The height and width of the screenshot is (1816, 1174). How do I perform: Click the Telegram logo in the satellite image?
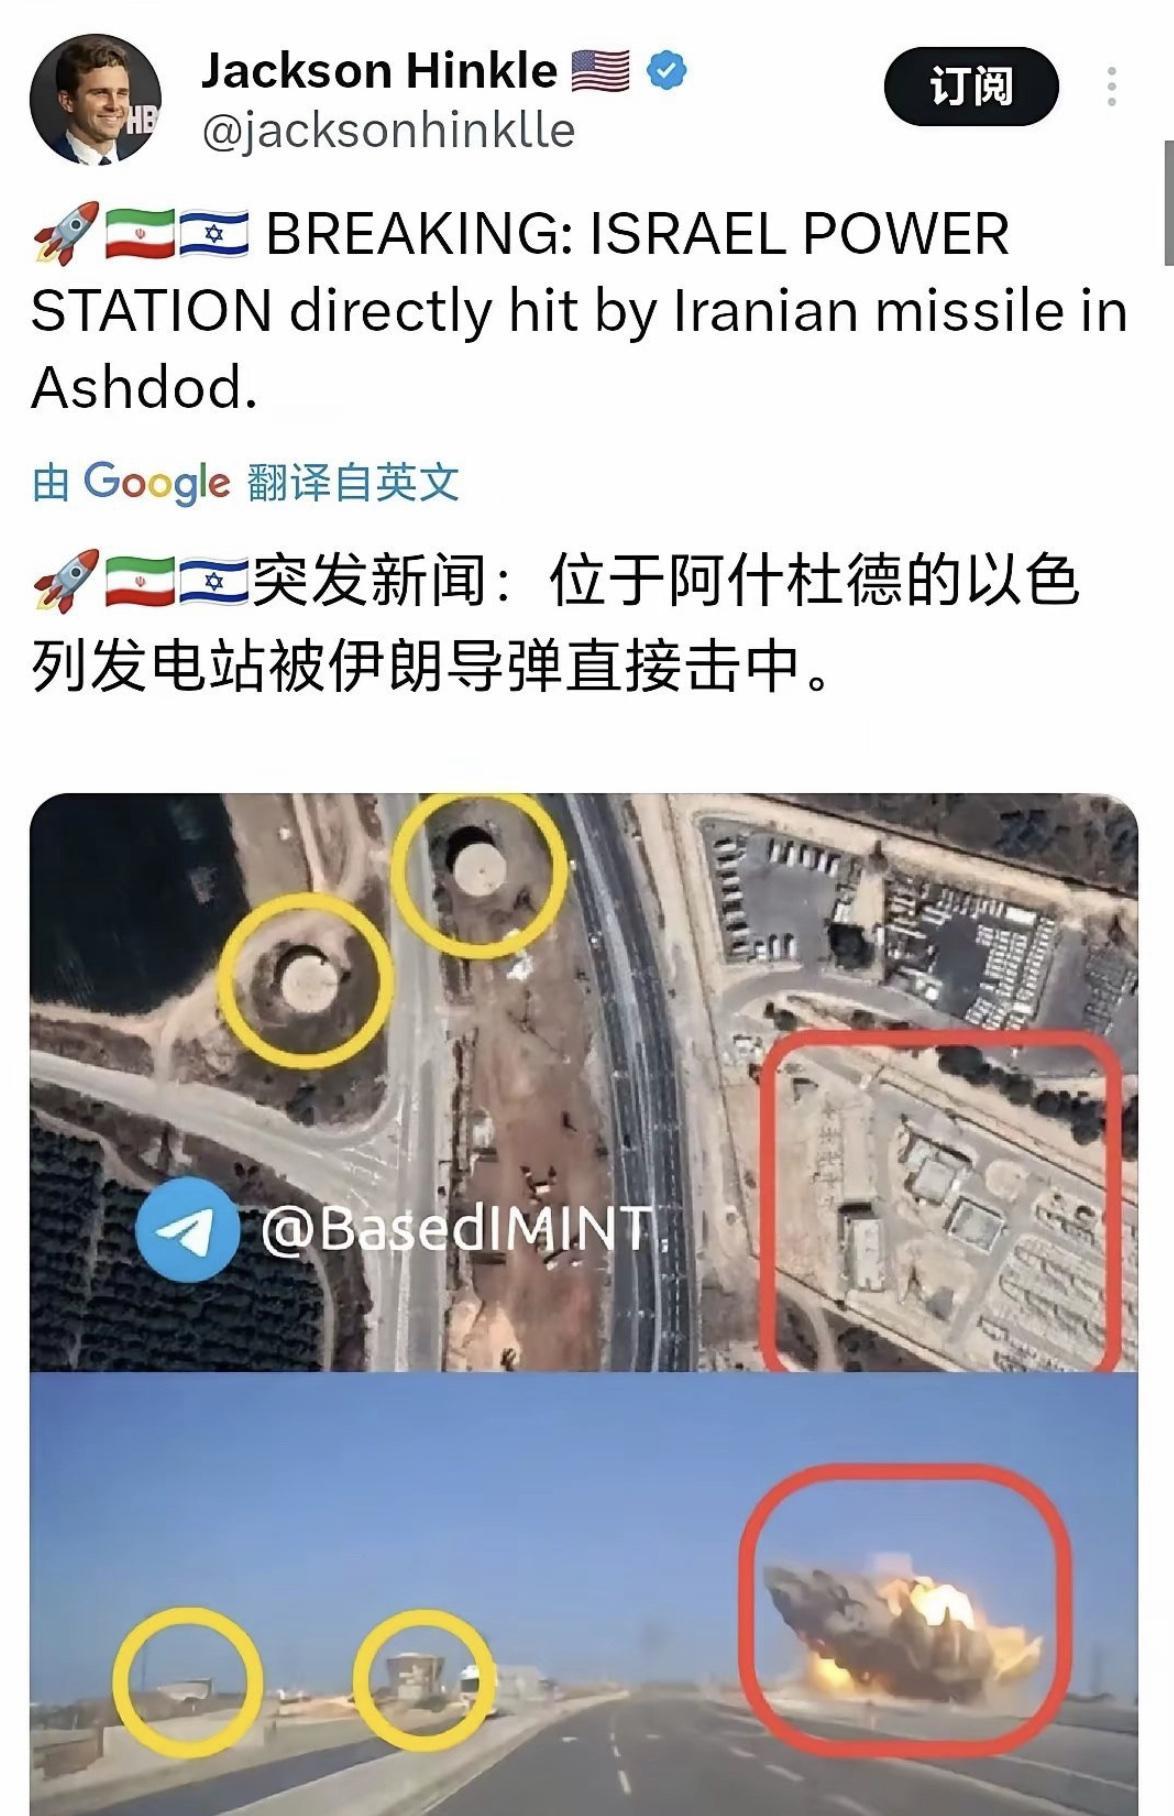pos(187,1229)
